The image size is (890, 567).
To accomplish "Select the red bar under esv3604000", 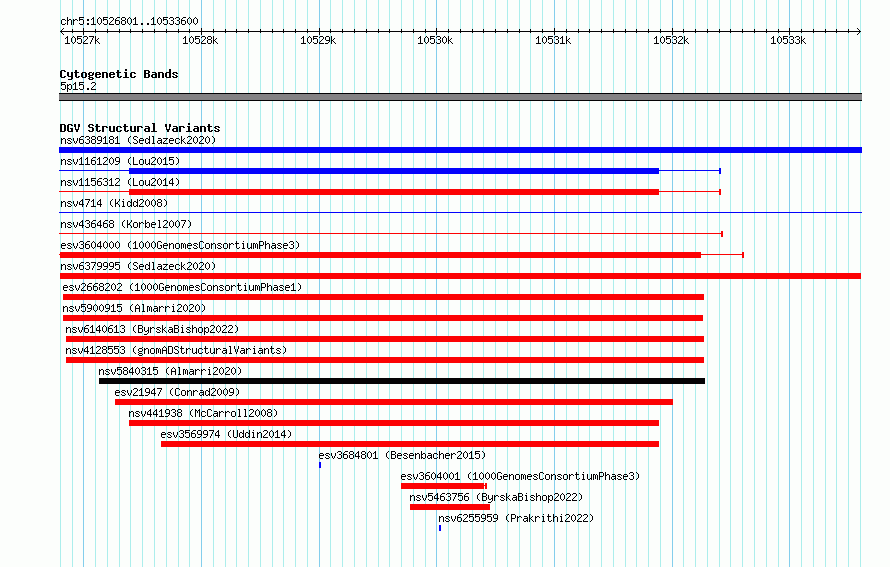I will (380, 255).
